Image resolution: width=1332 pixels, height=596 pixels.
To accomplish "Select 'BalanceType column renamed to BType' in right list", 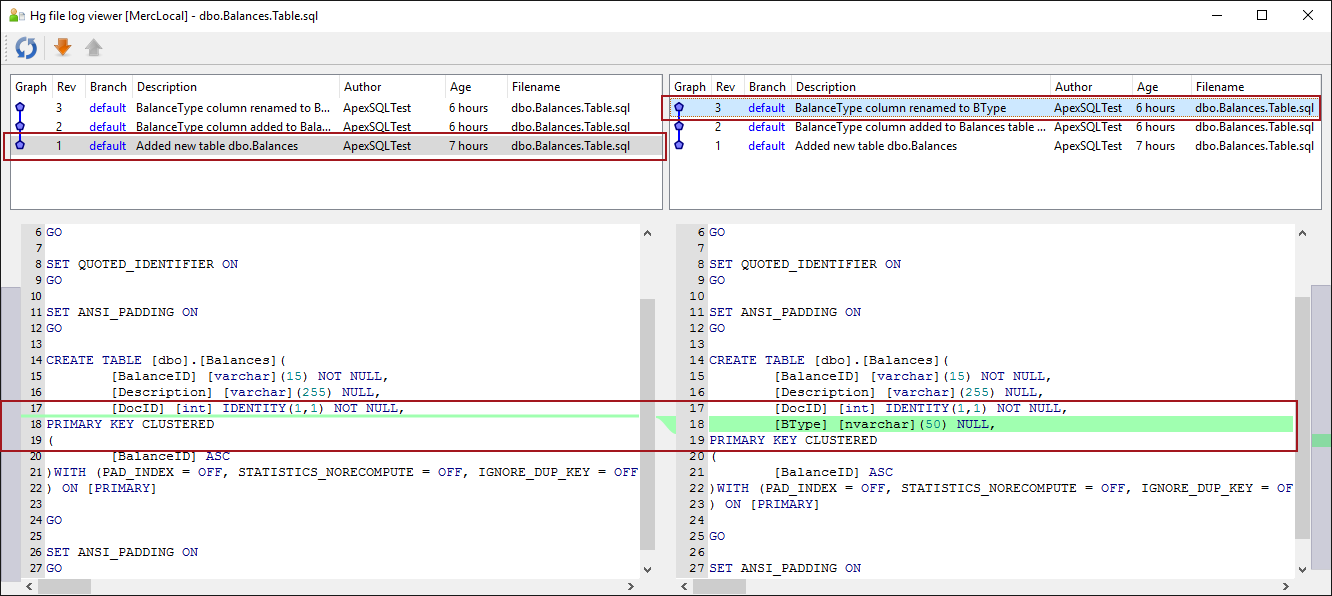I will (900, 108).
